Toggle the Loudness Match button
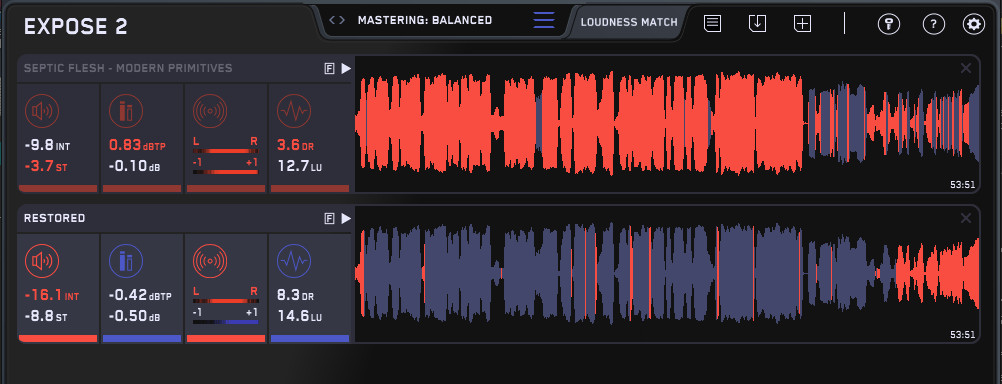 click(x=629, y=22)
